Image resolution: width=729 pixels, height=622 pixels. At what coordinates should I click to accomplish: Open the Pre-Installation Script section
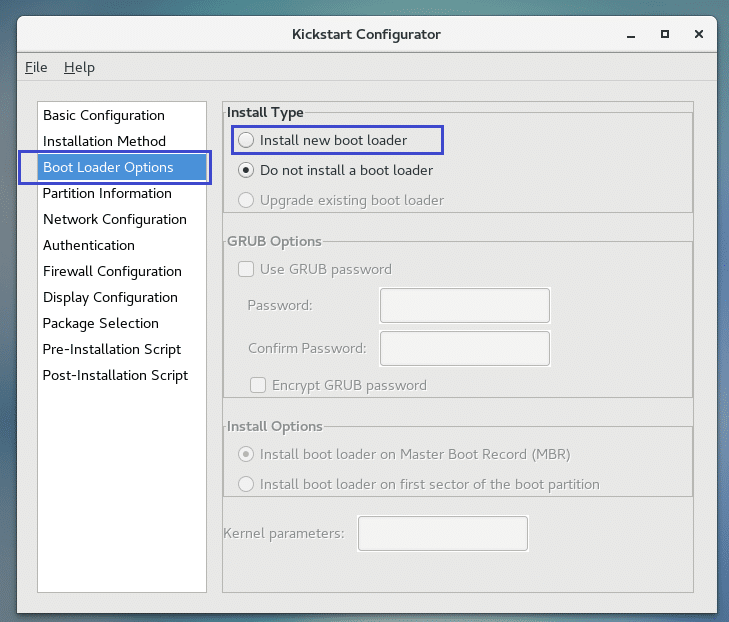112,349
